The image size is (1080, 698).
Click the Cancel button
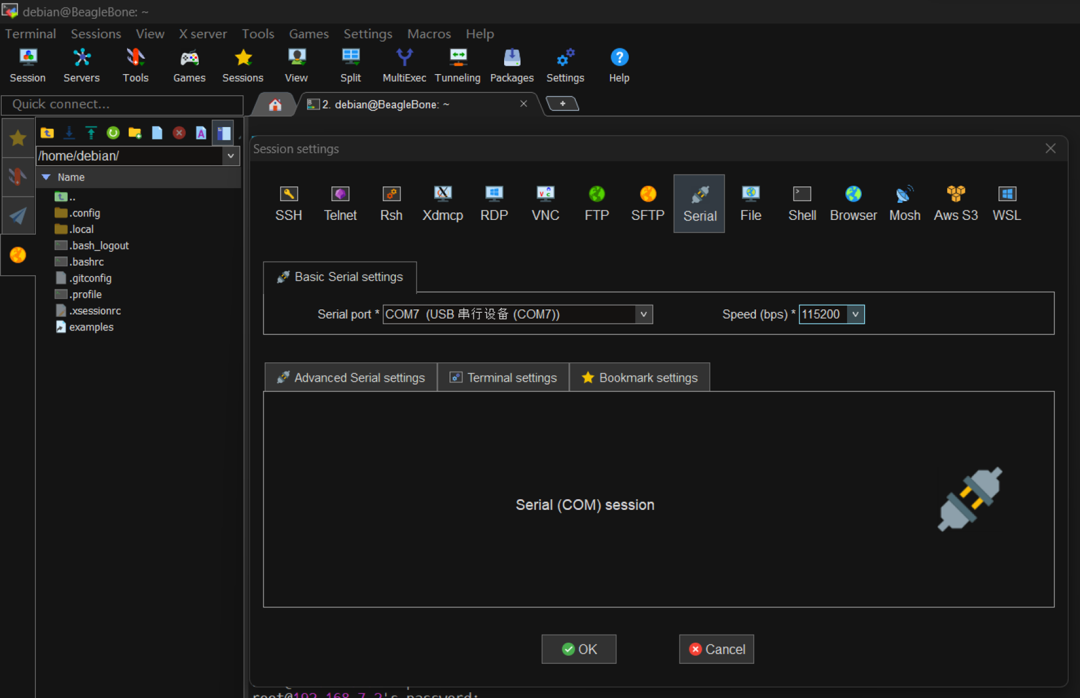pyautogui.click(x=716, y=649)
